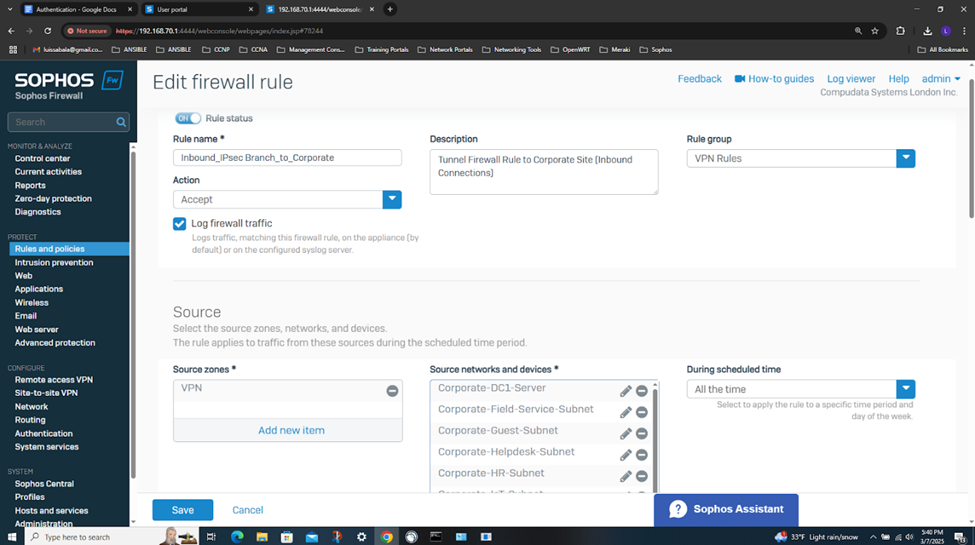Open How-to guides
The image size is (975, 545).
pyautogui.click(x=774, y=79)
